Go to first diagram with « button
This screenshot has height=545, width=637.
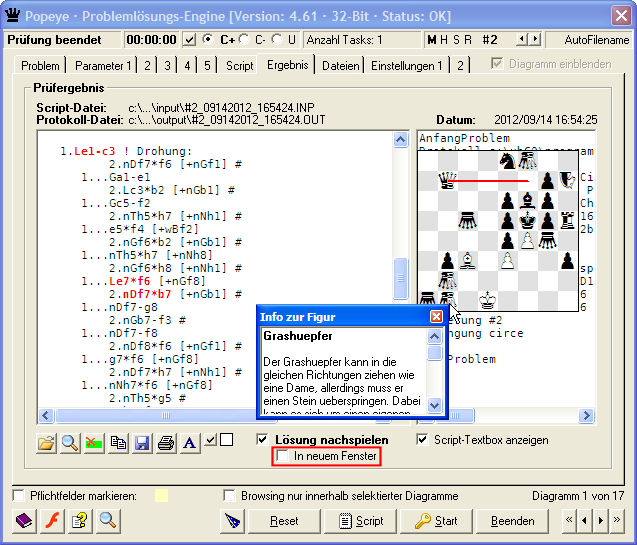569,520
